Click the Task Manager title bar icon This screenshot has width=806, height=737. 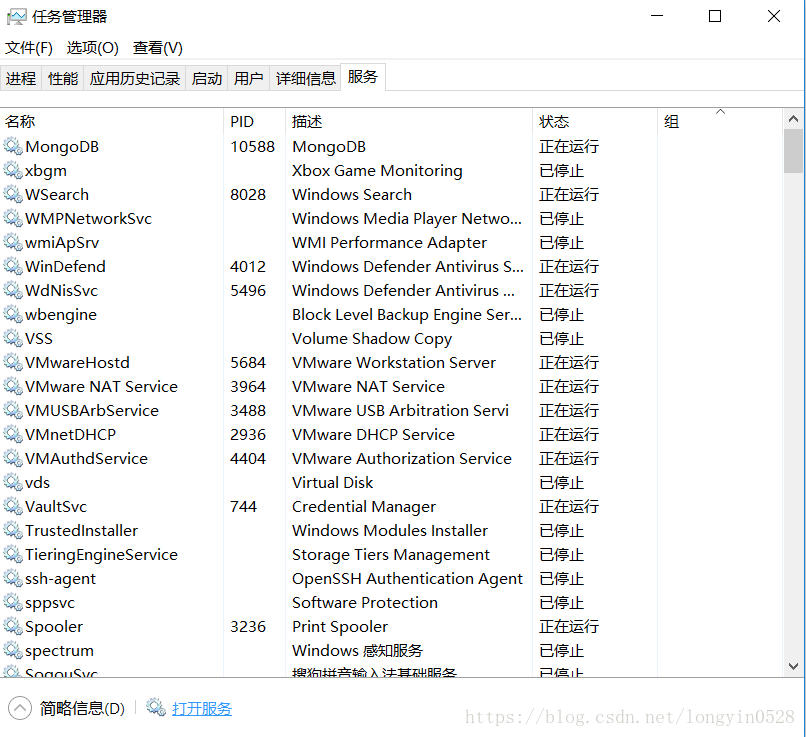tap(16, 17)
